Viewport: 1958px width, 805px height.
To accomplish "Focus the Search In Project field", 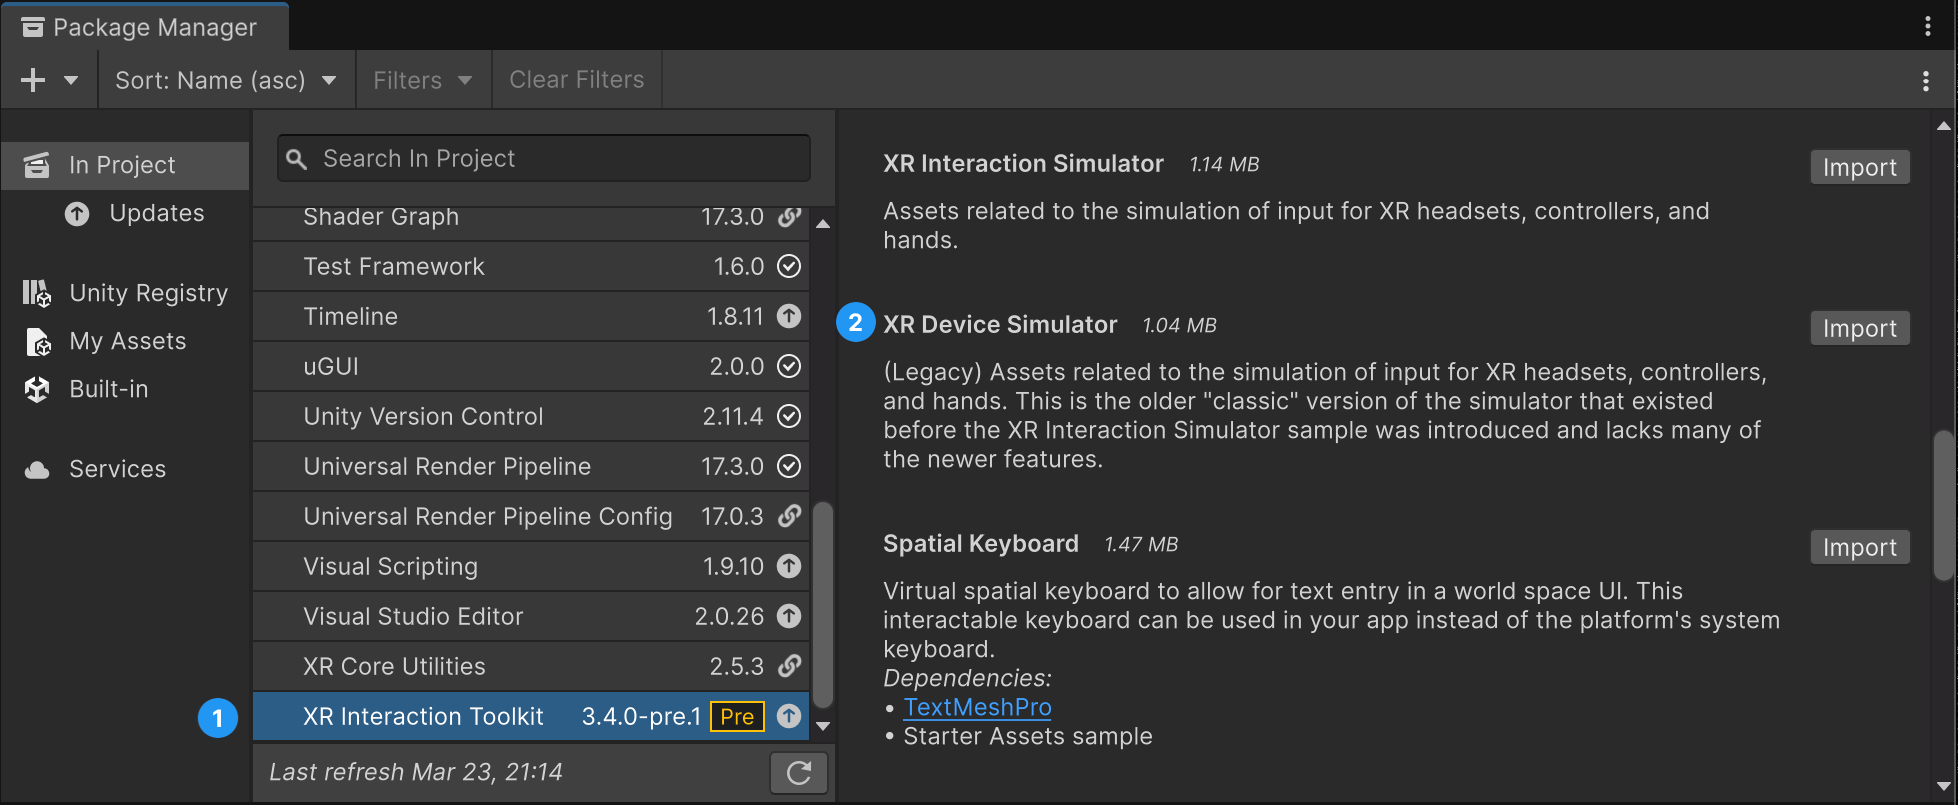I will (544, 158).
